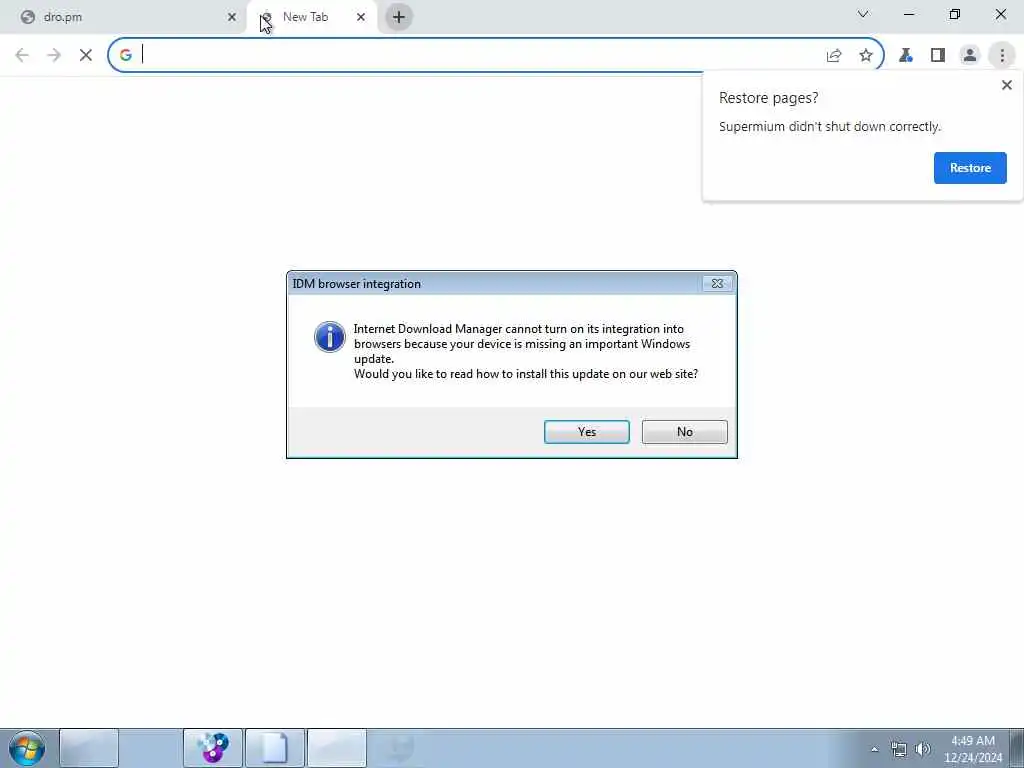Screen dimensions: 1024x768
Task: Stop loading the current page
Action: click(x=86, y=56)
